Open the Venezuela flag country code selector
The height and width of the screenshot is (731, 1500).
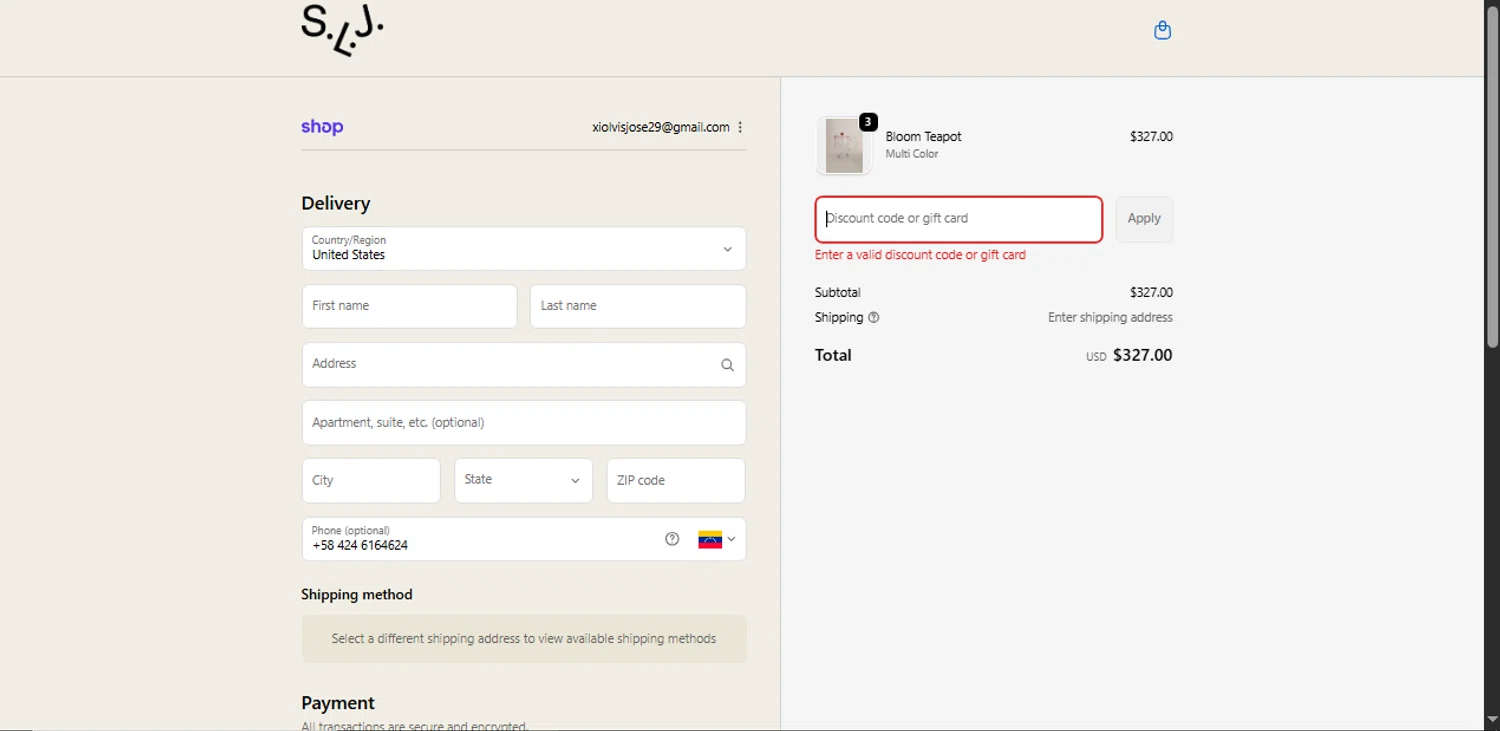(x=717, y=539)
